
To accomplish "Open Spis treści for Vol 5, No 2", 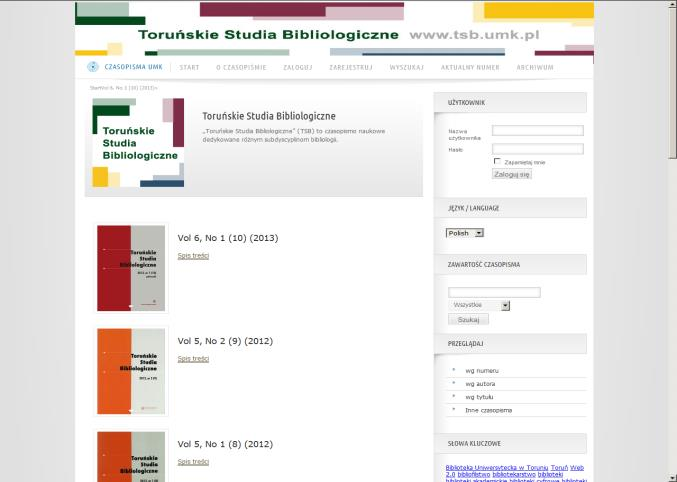I will [193, 359].
